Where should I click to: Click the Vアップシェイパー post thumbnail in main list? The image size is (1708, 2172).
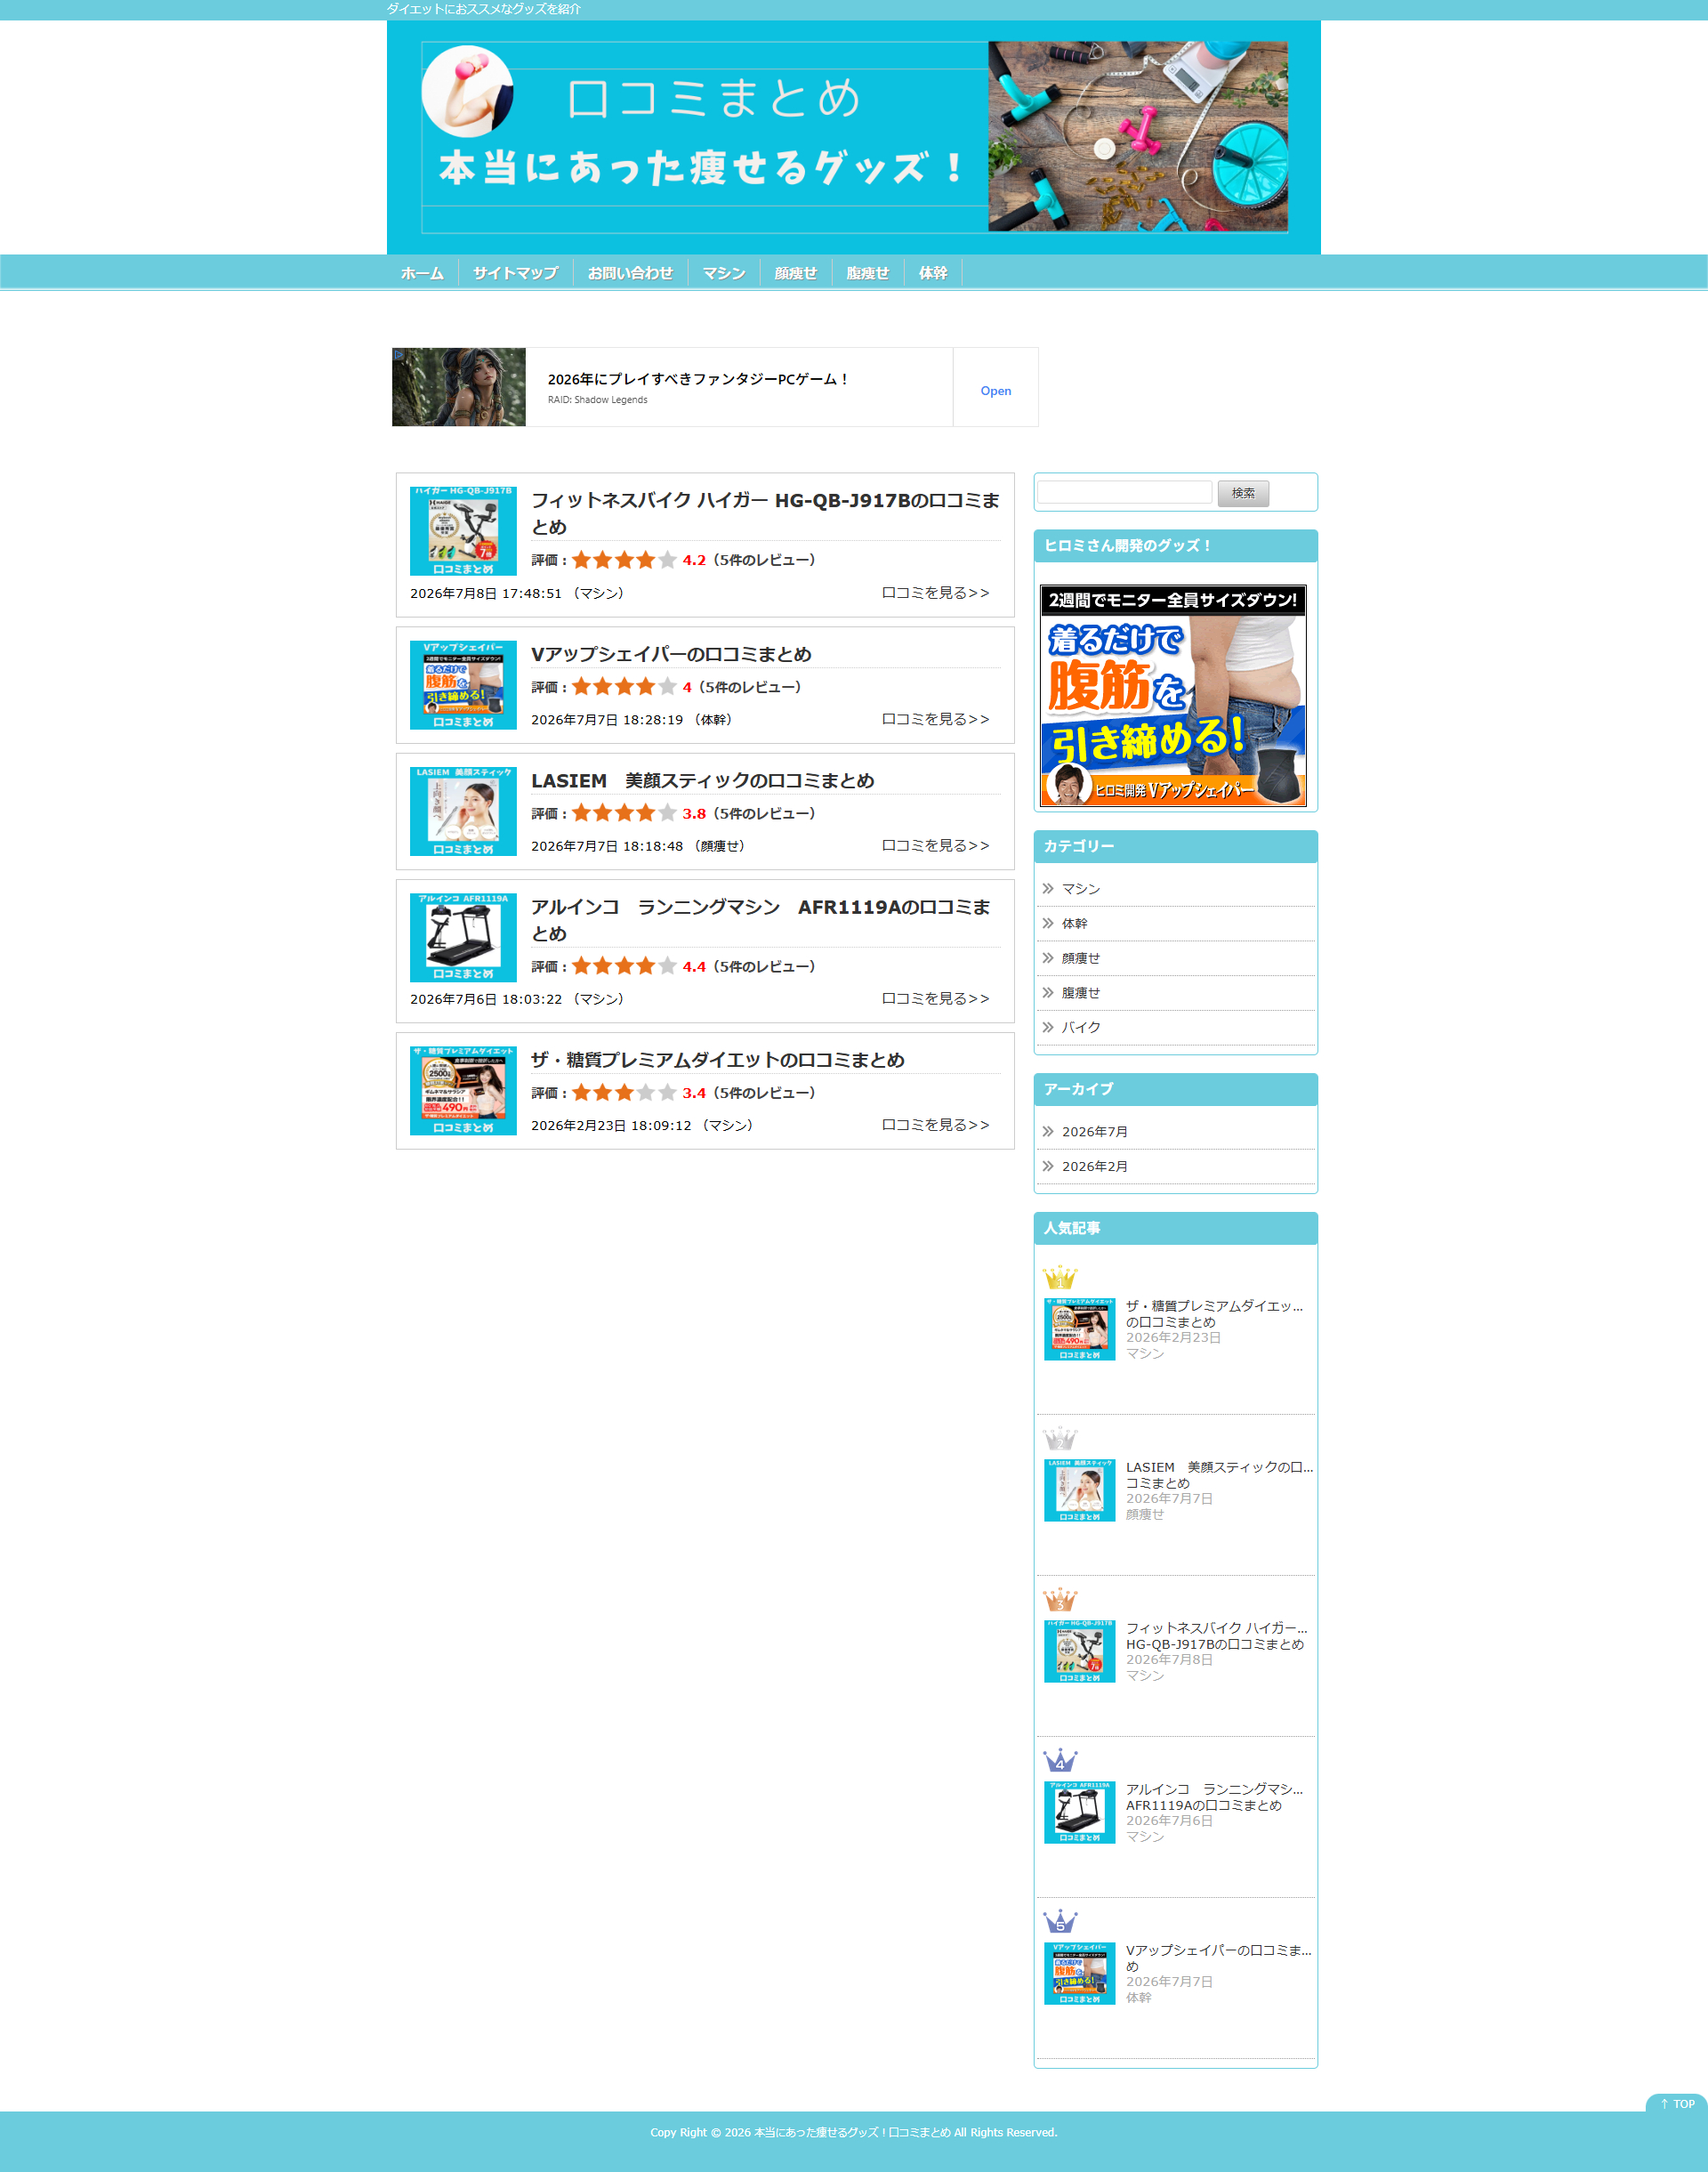pyautogui.click(x=463, y=685)
